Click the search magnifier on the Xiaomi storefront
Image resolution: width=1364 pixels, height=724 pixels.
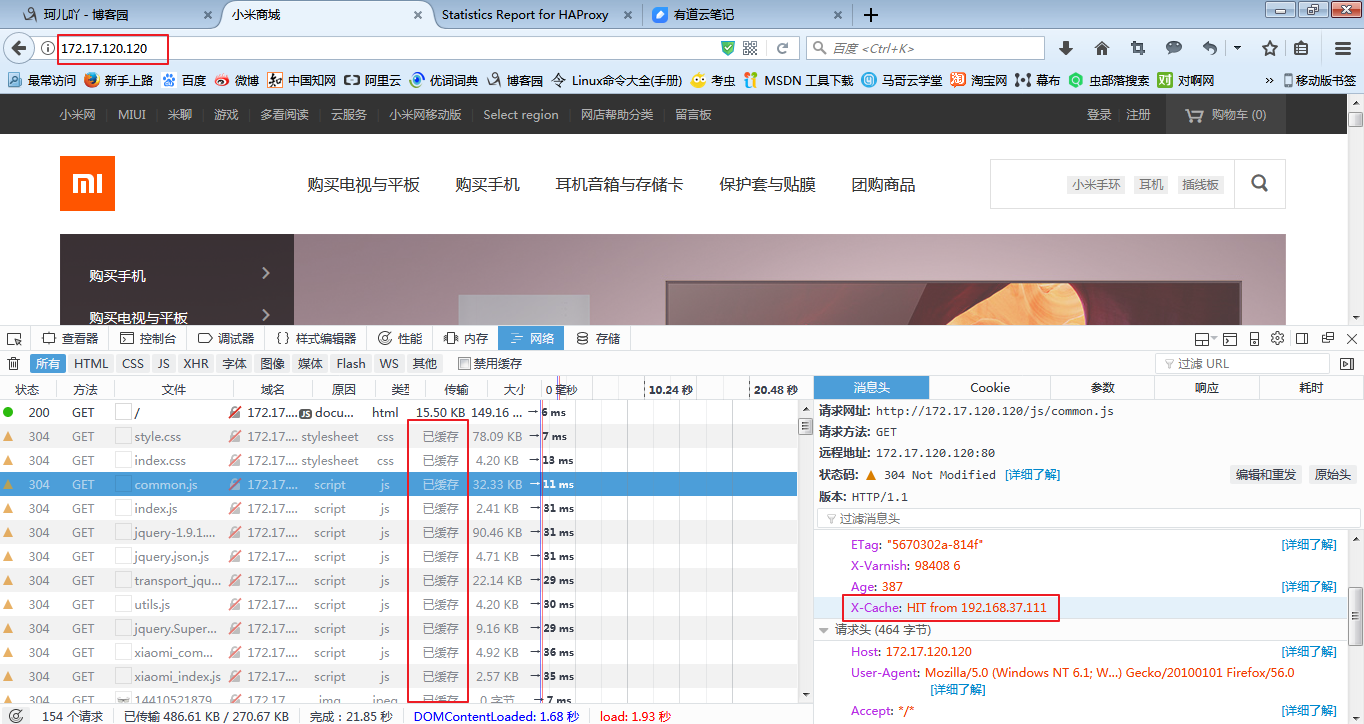pos(1258,184)
